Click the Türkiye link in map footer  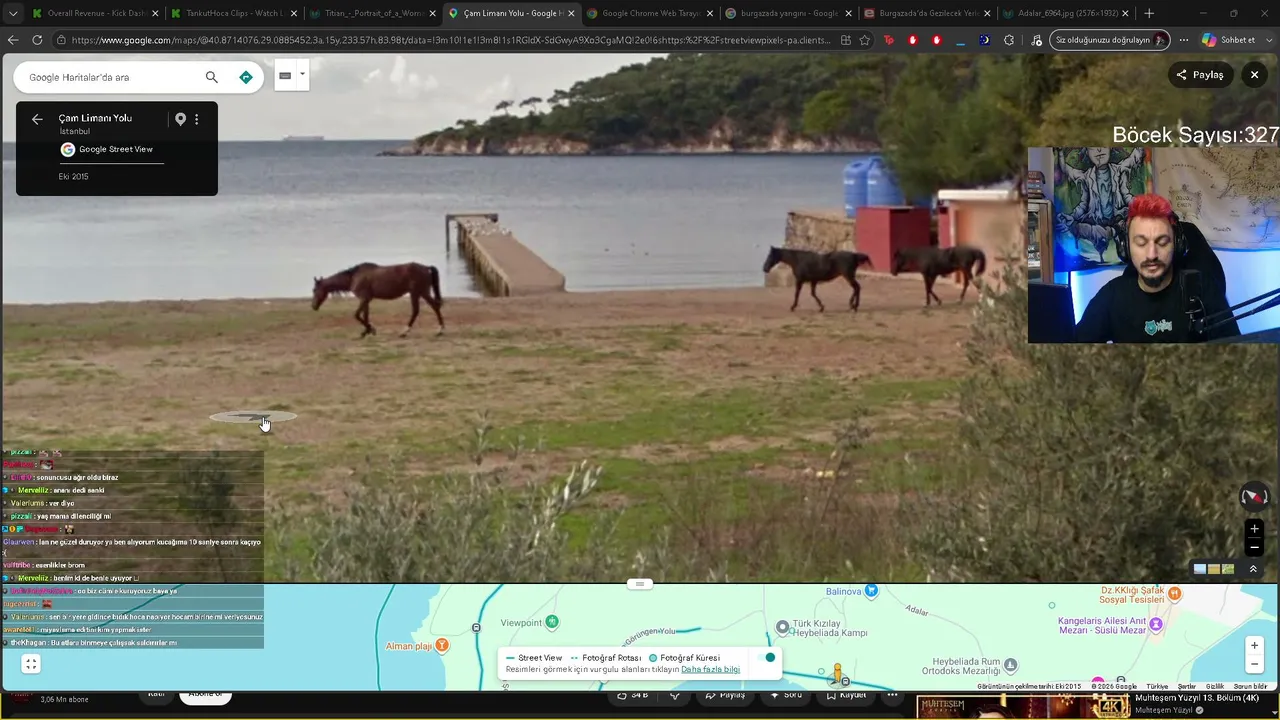pyautogui.click(x=1157, y=687)
